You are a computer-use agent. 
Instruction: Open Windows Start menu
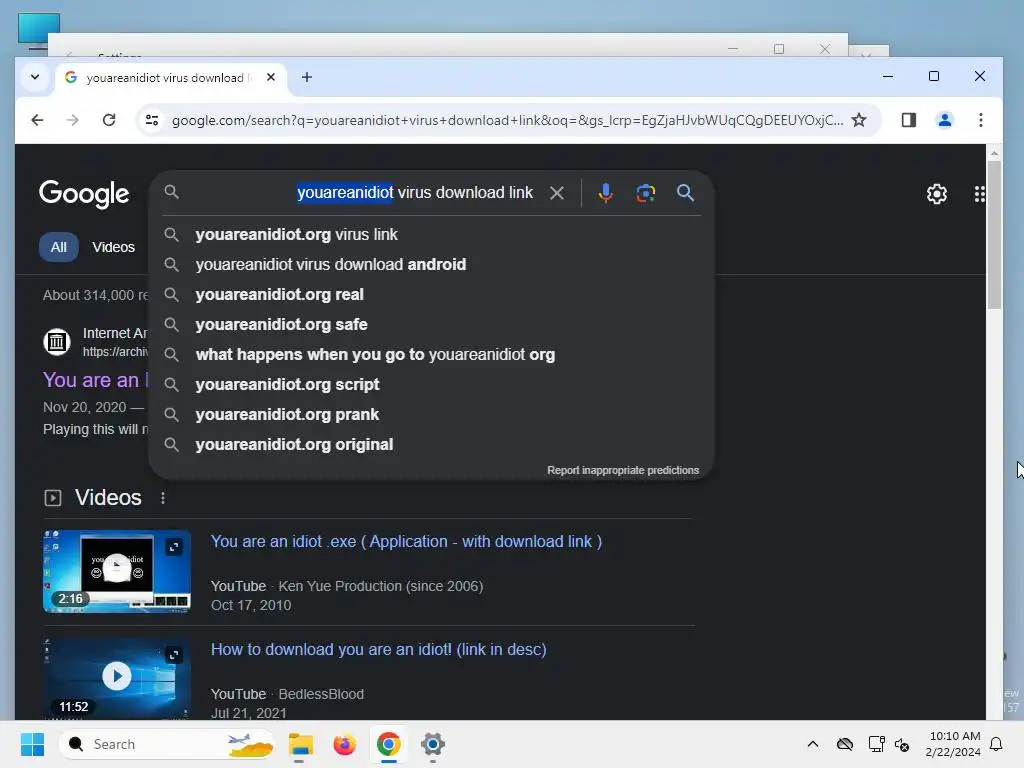pos(32,744)
